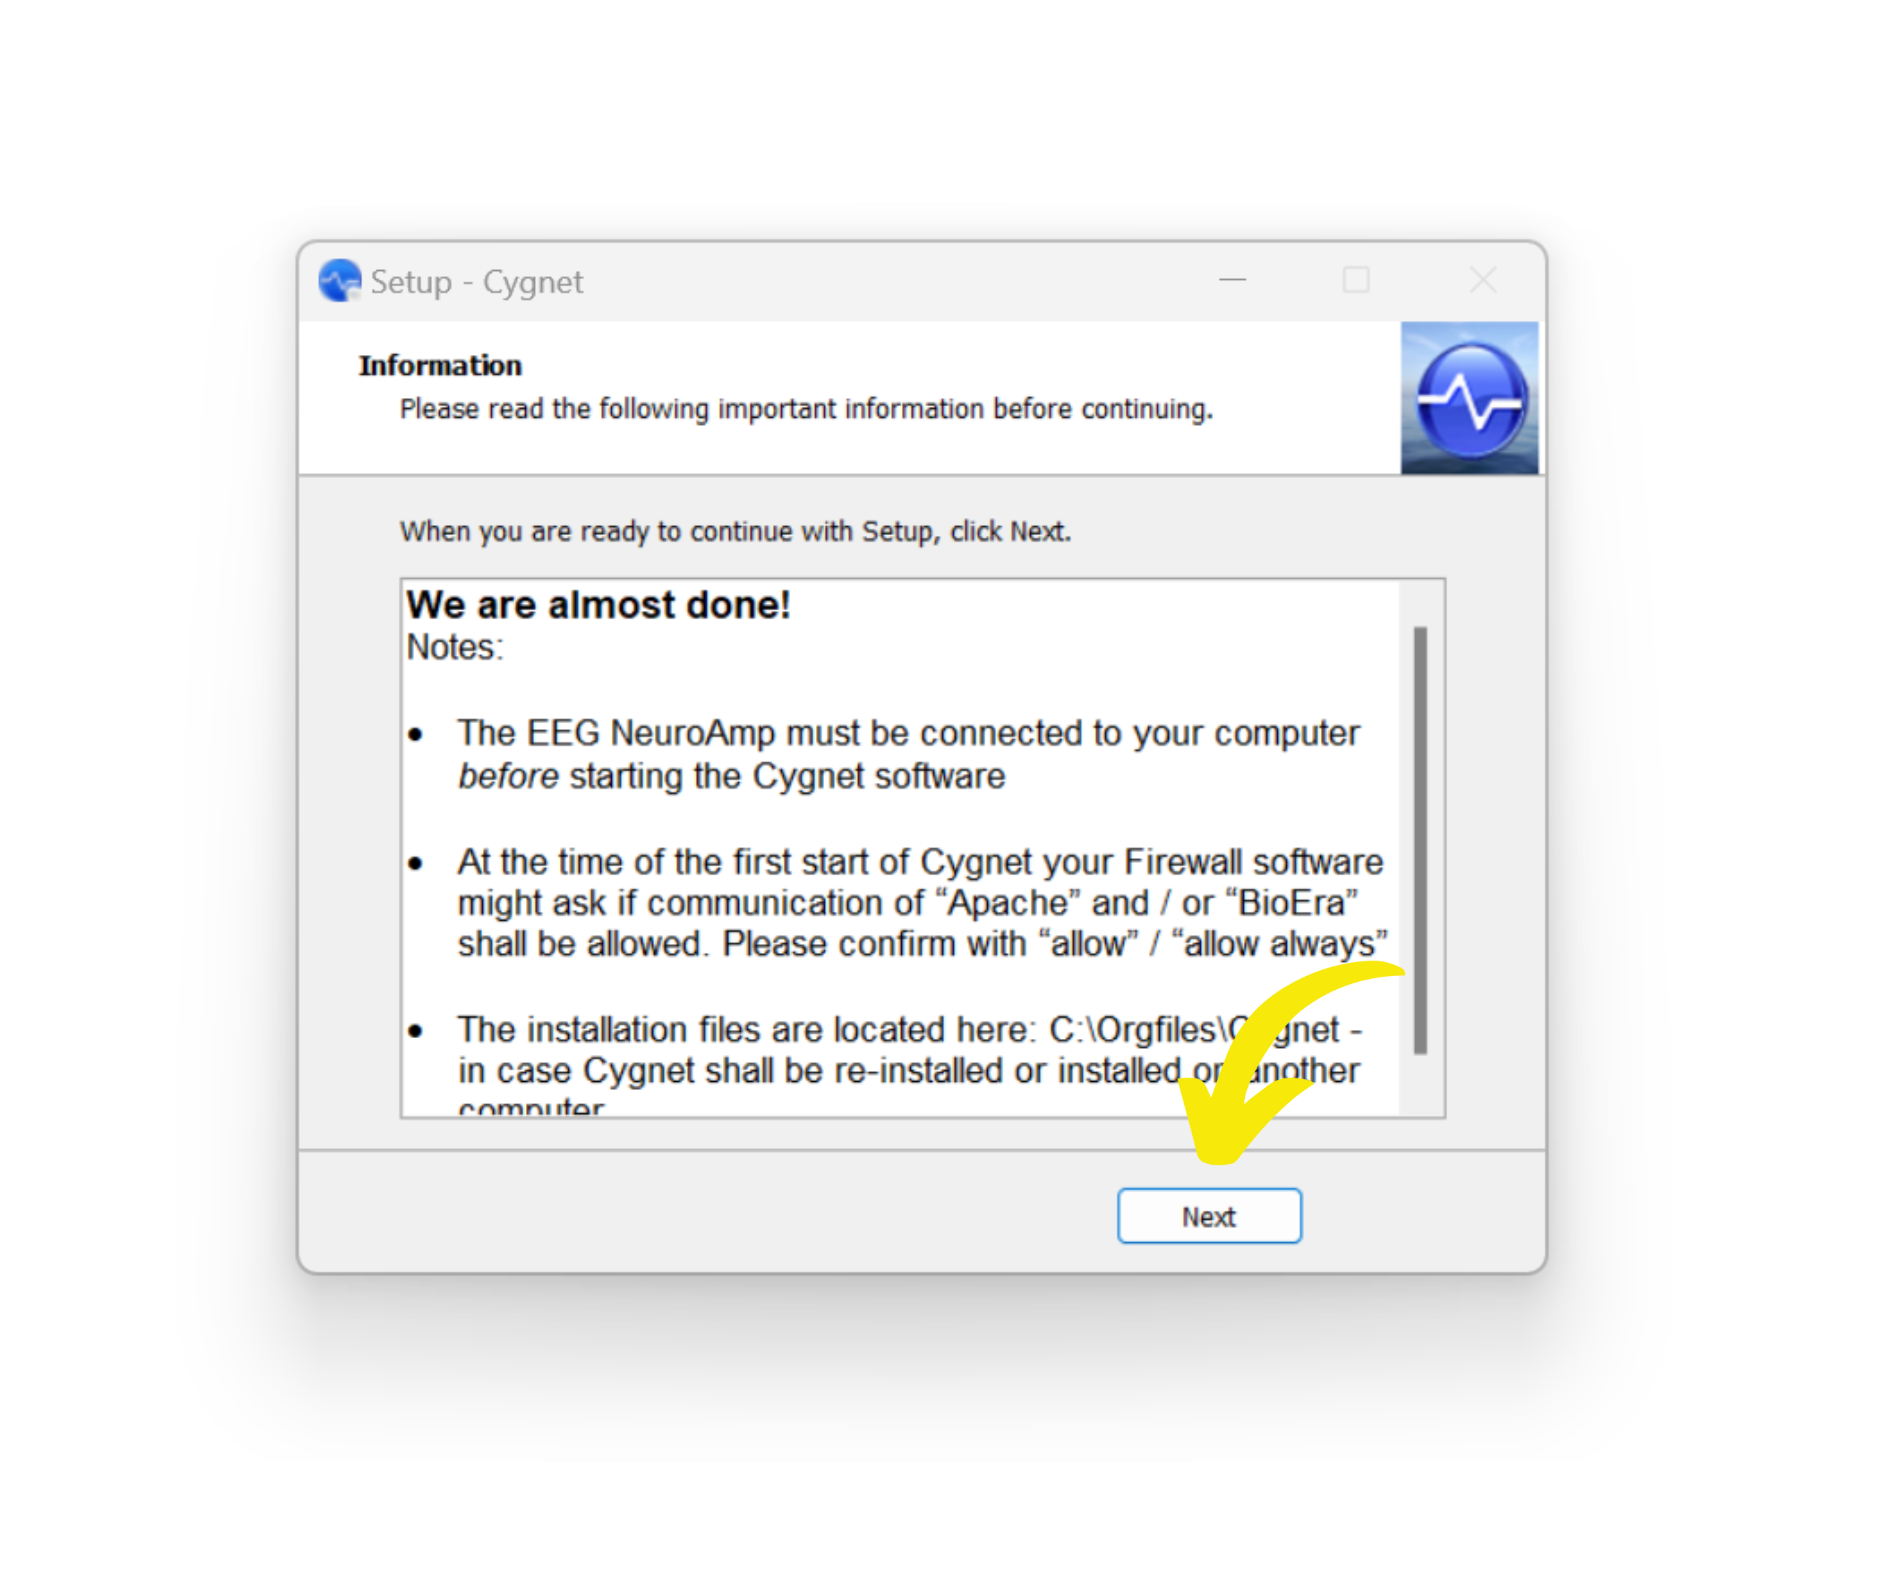Click the Cygnet app icon in title bar
The width and height of the screenshot is (1880, 1576).
point(339,281)
